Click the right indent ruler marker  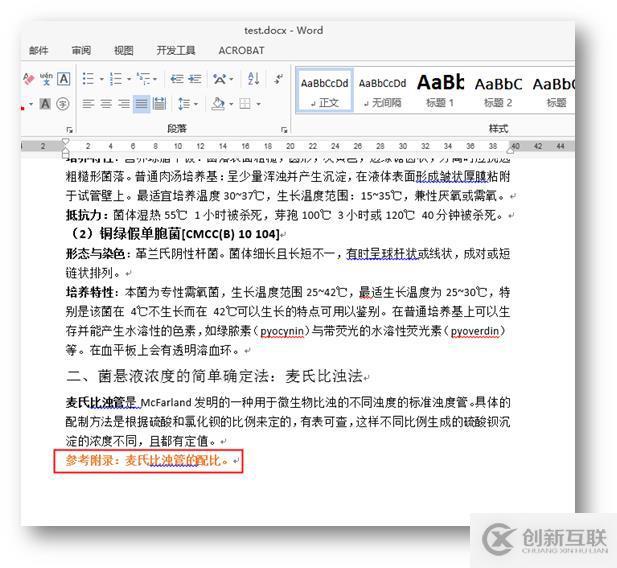pos(510,150)
